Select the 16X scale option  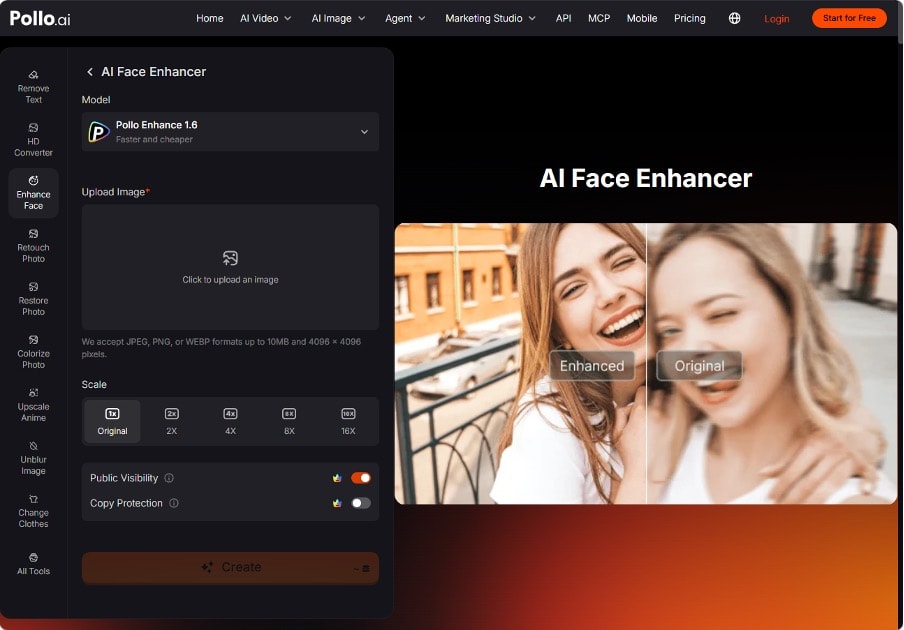click(x=348, y=421)
